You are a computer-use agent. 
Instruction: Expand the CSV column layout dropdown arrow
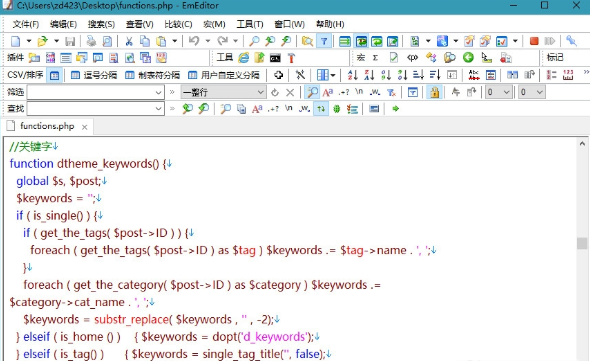coord(333,75)
